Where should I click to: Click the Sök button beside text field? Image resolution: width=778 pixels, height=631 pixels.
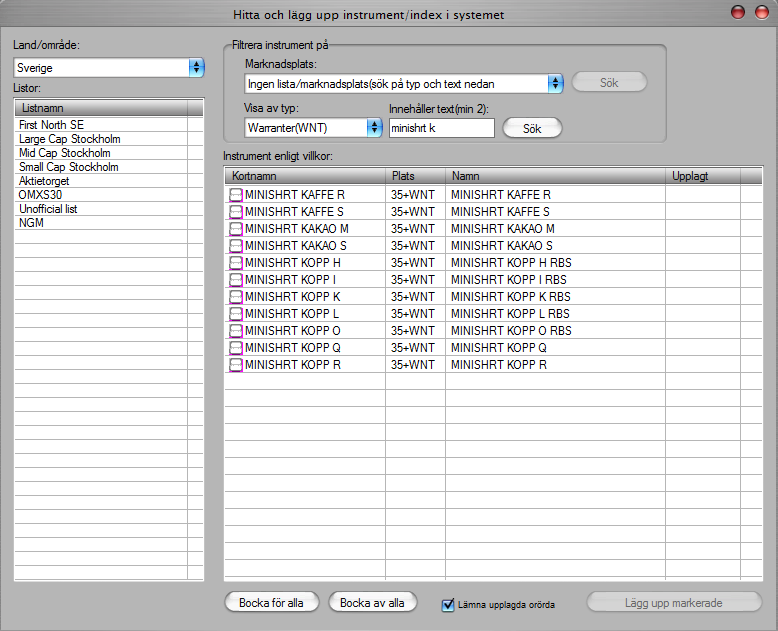(531, 128)
